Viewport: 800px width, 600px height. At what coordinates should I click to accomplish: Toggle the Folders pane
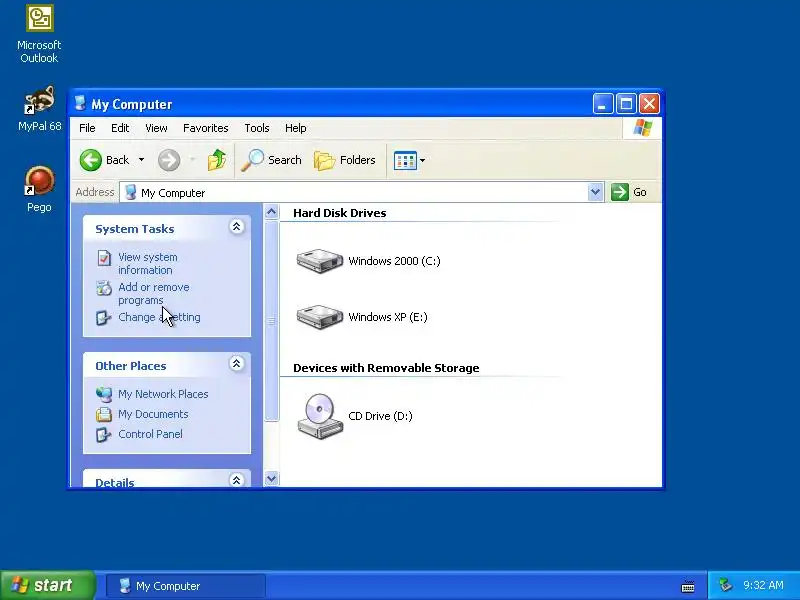click(x=345, y=160)
